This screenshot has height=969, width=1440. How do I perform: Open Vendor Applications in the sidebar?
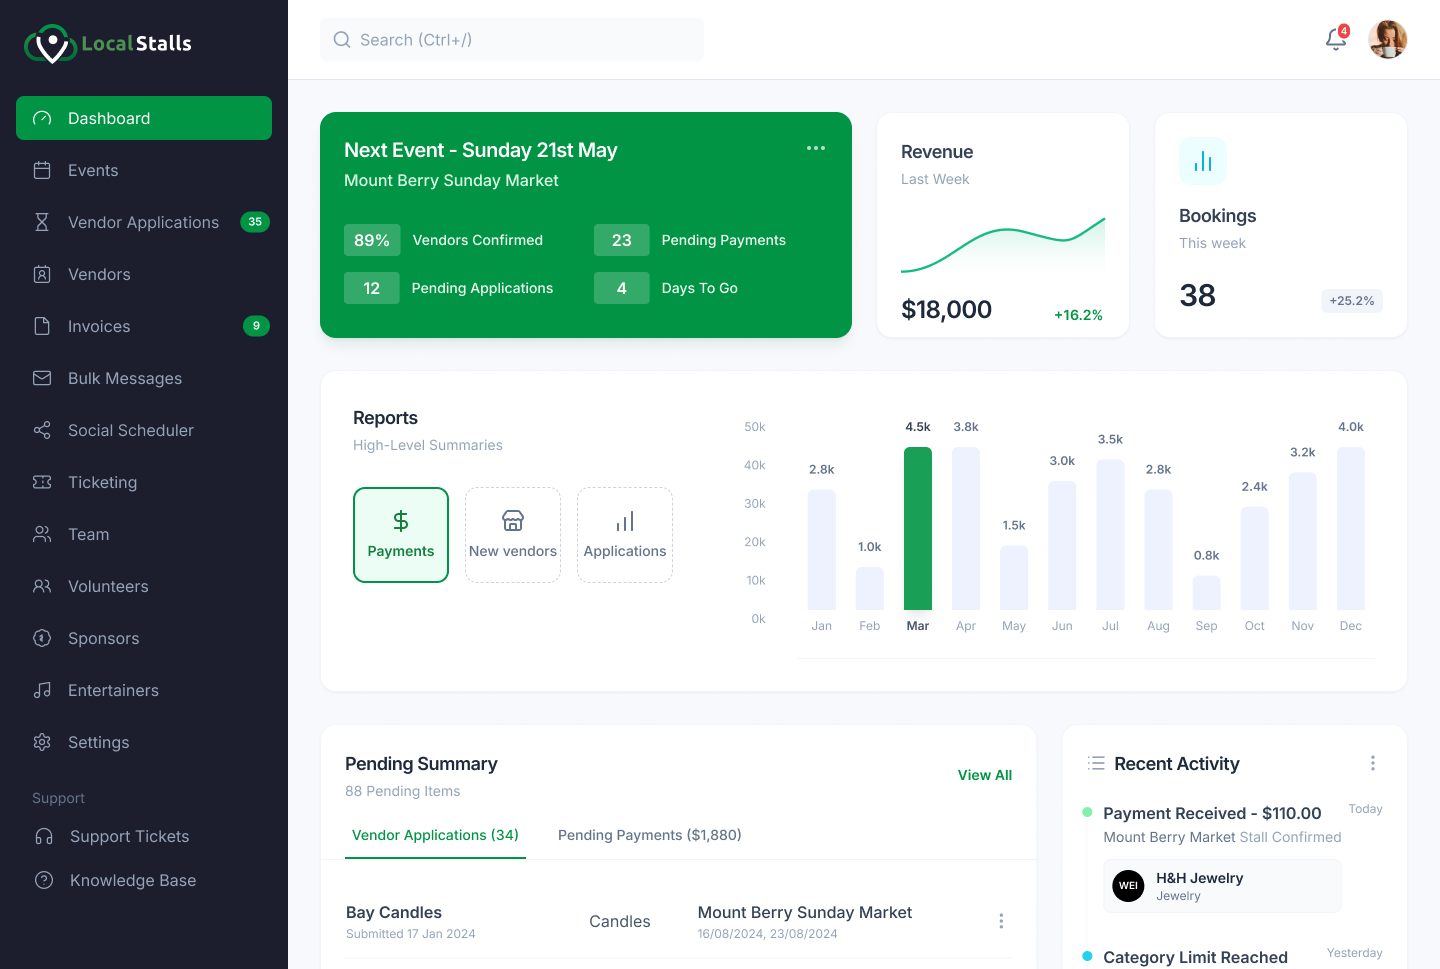(143, 222)
